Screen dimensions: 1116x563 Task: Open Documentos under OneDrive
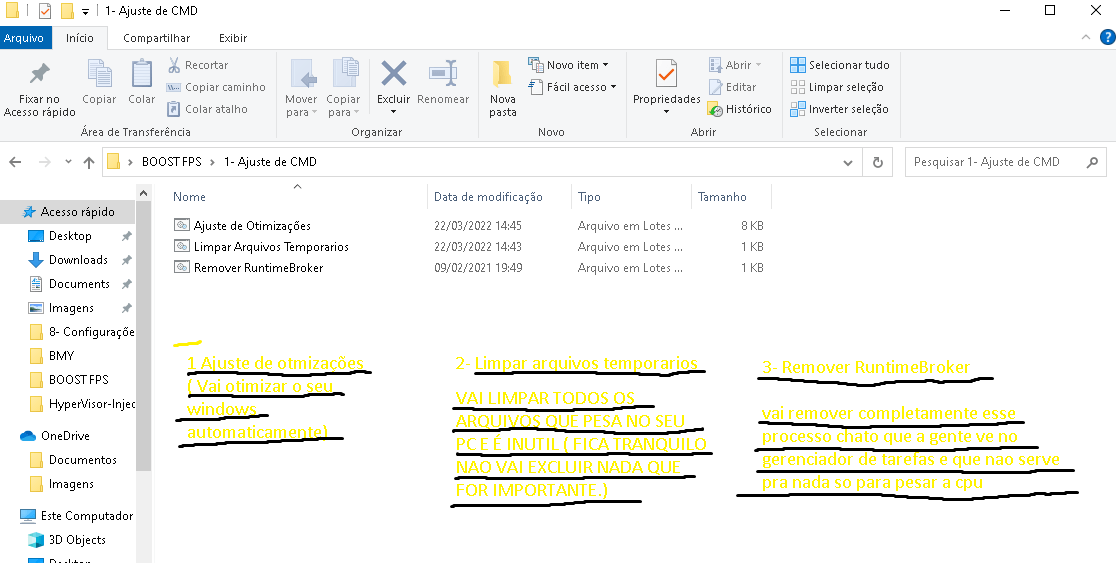tap(82, 460)
